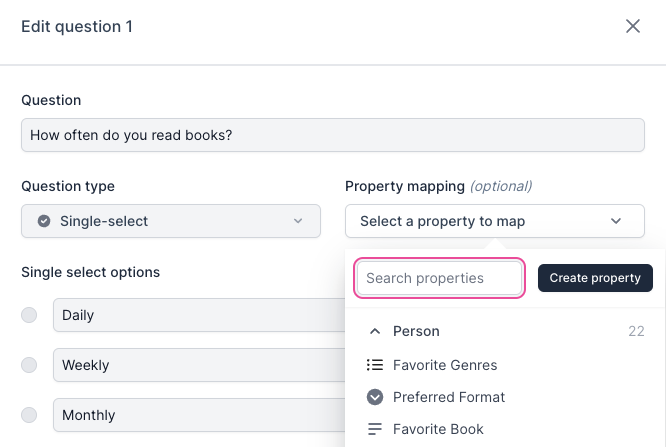Choose Preferred Format property
The width and height of the screenshot is (666, 447).
pyautogui.click(x=449, y=397)
